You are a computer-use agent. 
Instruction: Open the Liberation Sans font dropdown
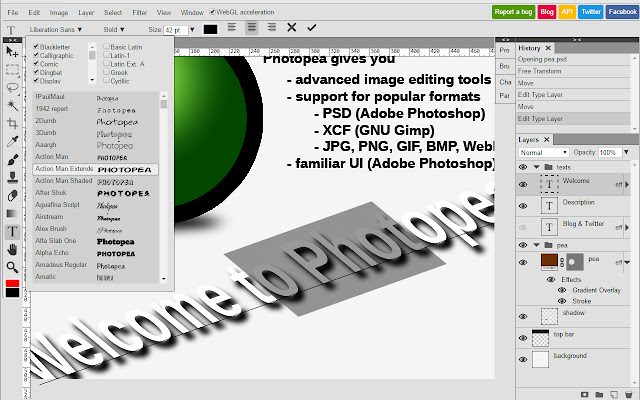point(56,29)
